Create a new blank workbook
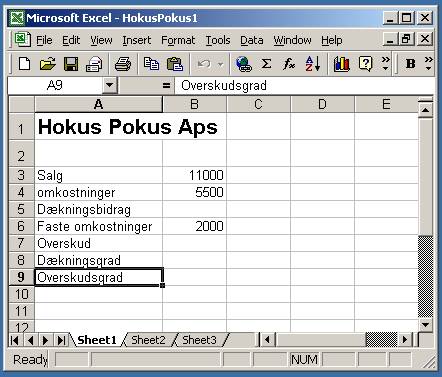 [x=24, y=63]
